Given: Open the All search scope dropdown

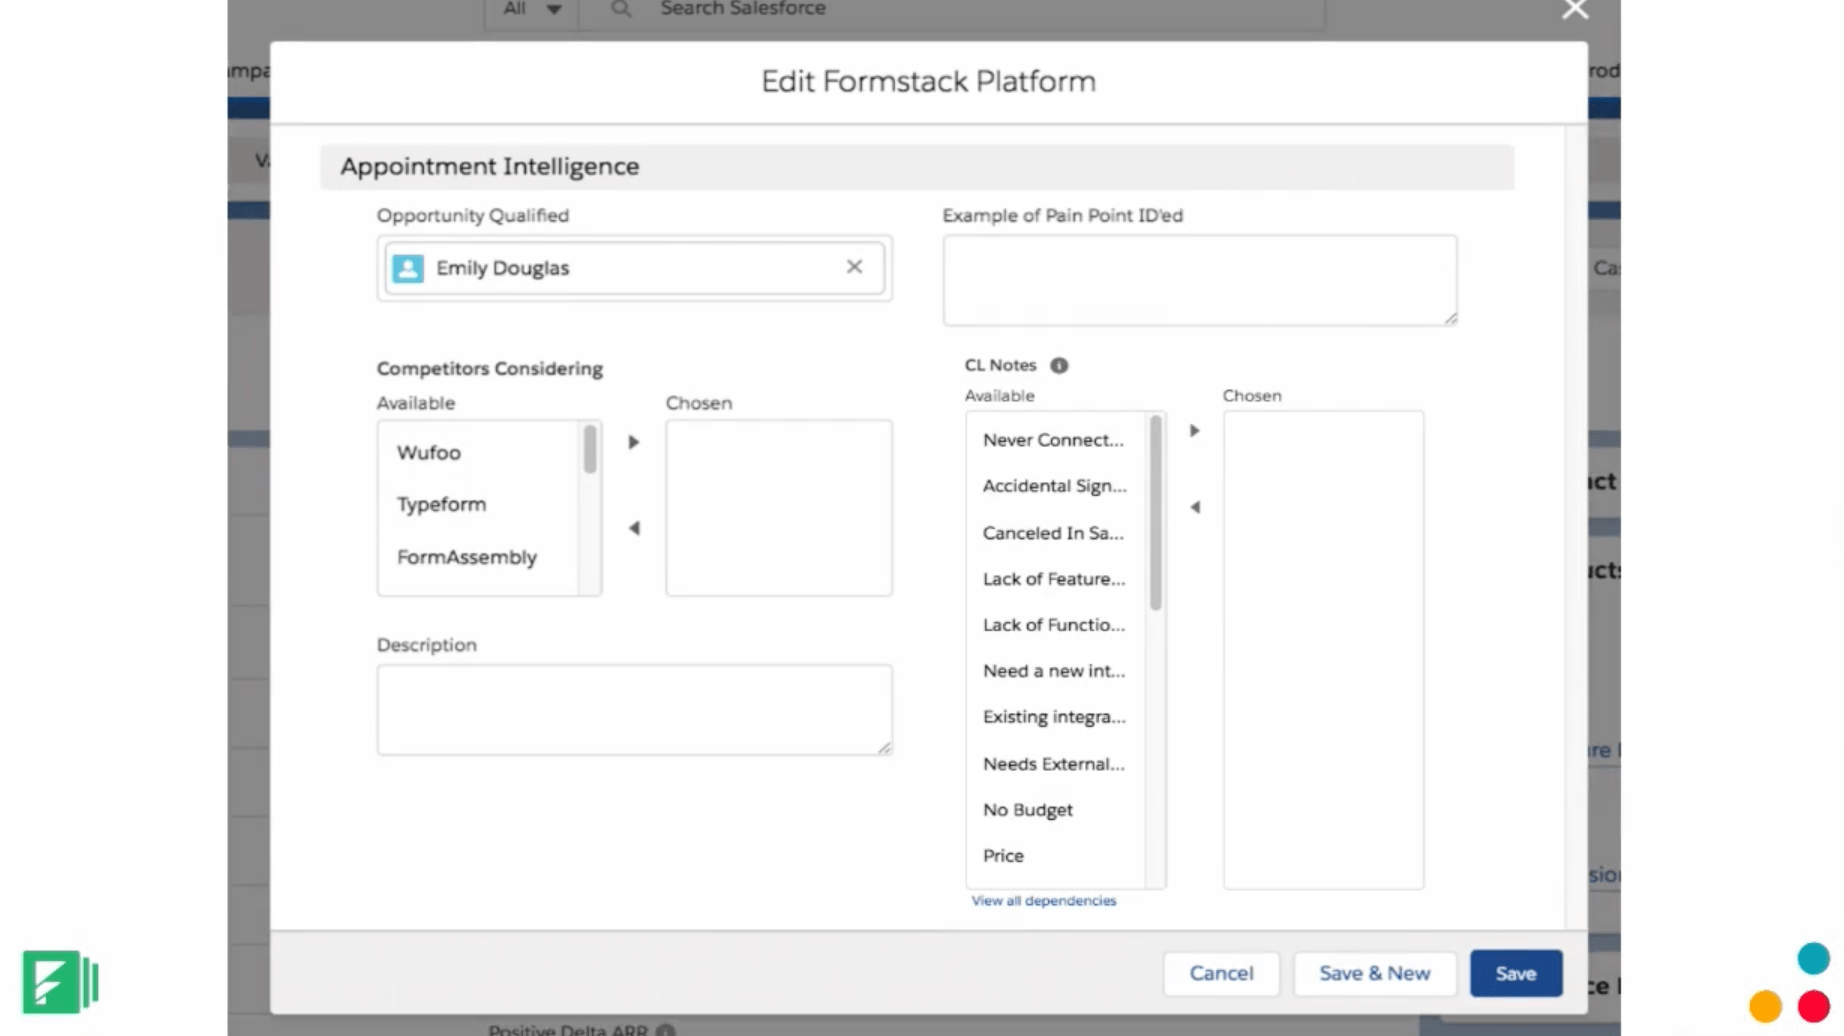Looking at the screenshot, I should [531, 9].
